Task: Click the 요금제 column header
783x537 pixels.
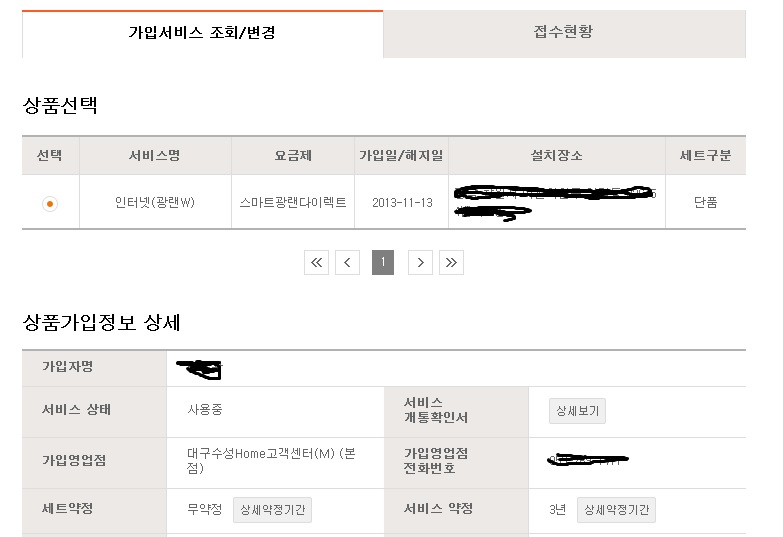Action: [x=293, y=156]
